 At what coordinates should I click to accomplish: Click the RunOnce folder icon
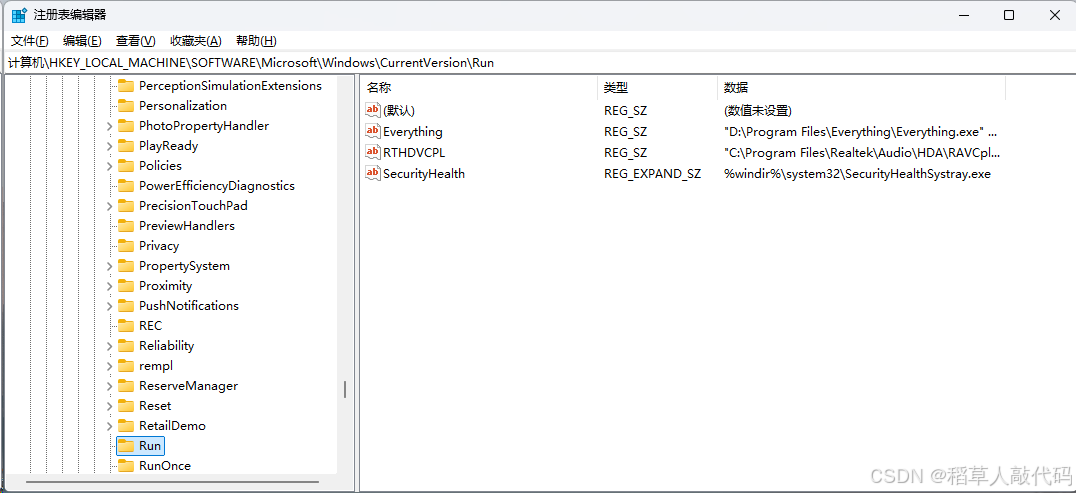(126, 466)
